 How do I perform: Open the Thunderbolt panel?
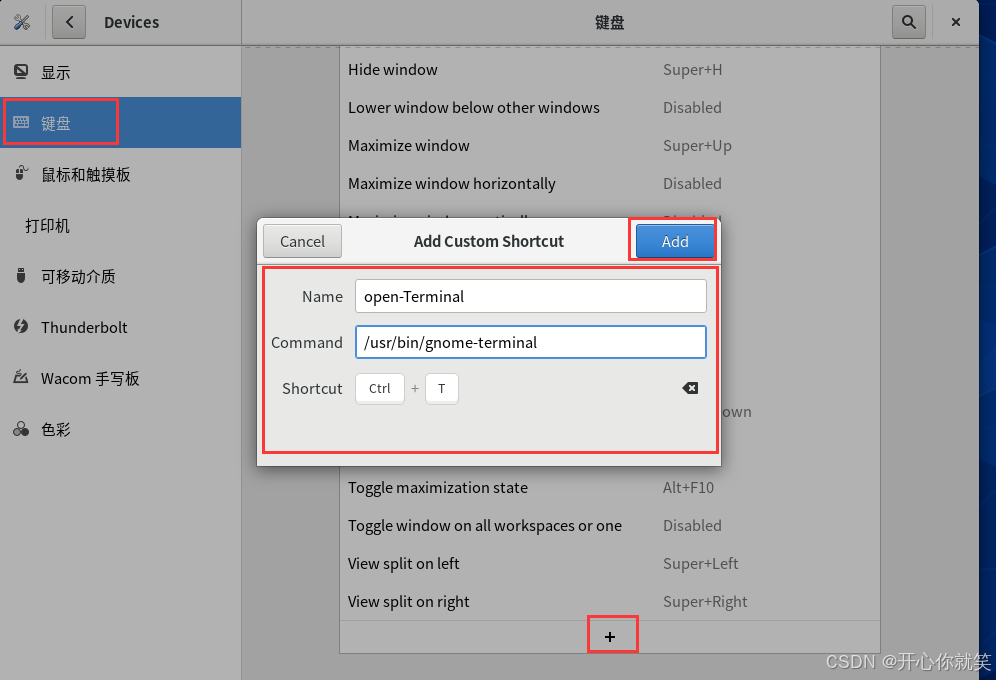point(121,327)
